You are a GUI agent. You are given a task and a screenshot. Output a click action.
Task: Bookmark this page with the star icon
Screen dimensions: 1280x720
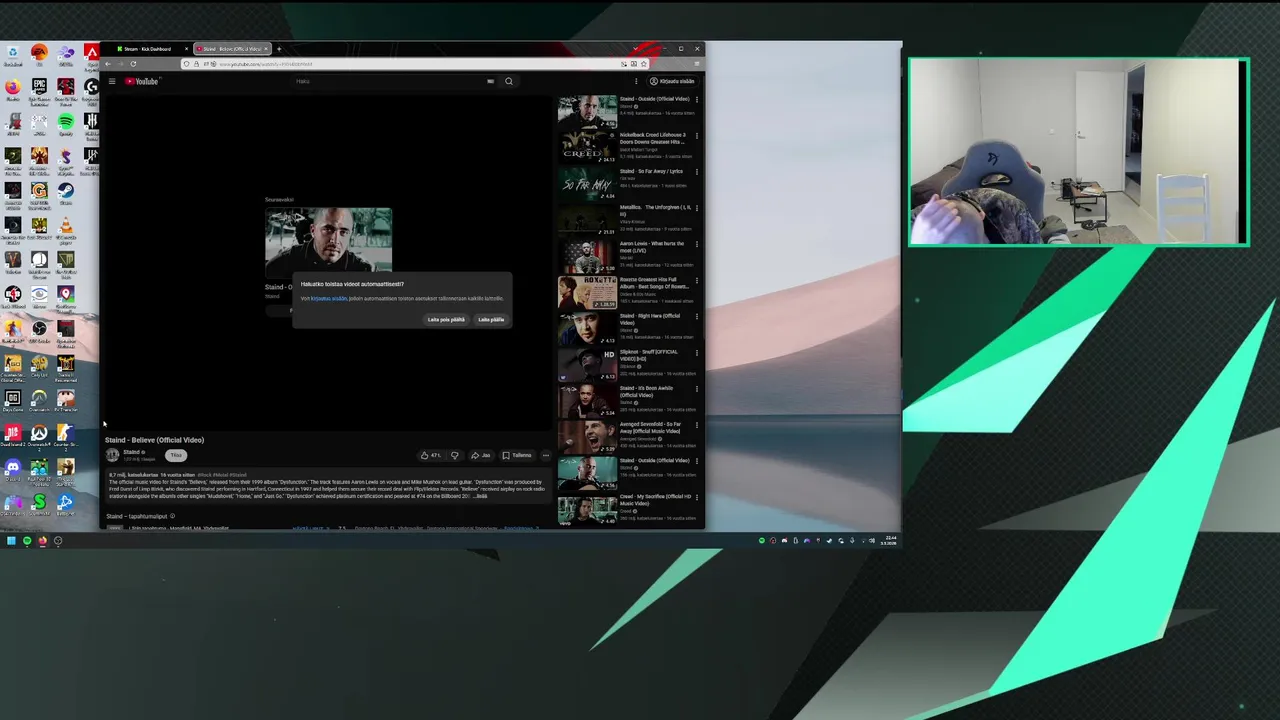coord(643,64)
